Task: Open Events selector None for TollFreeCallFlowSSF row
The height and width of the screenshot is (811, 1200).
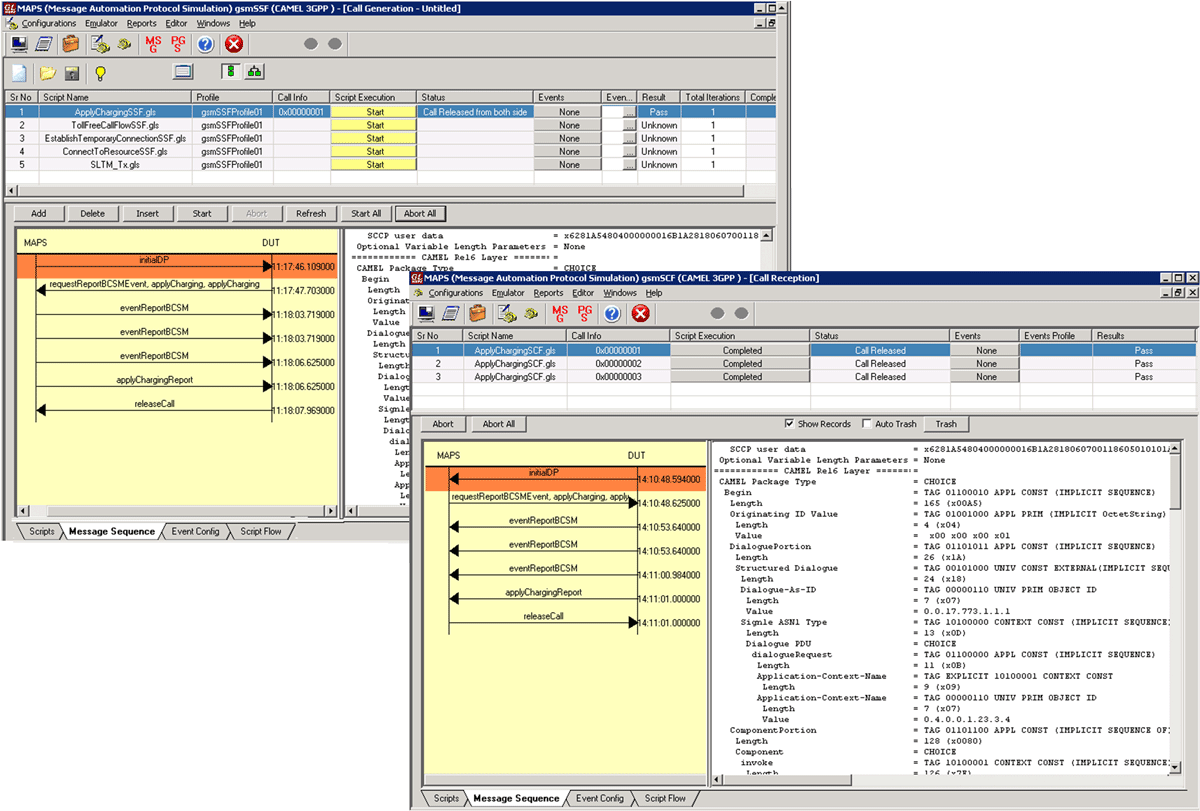Action: click(569, 126)
